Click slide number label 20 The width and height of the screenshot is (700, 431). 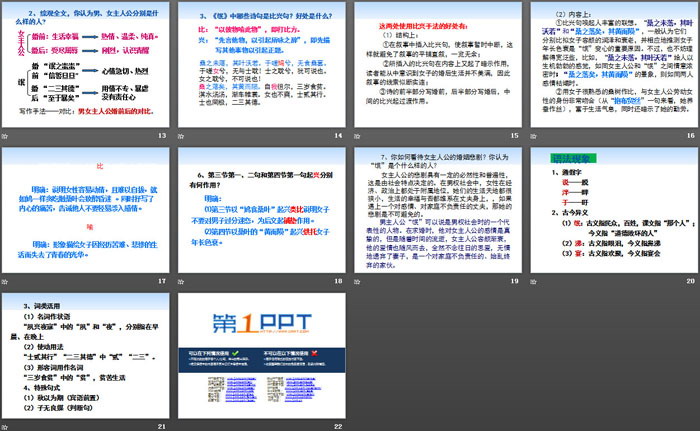point(691,281)
